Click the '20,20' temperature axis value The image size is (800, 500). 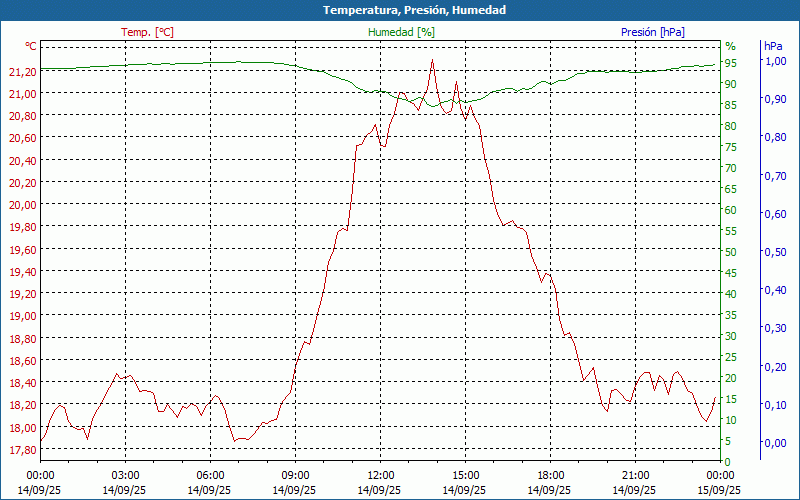[23, 183]
